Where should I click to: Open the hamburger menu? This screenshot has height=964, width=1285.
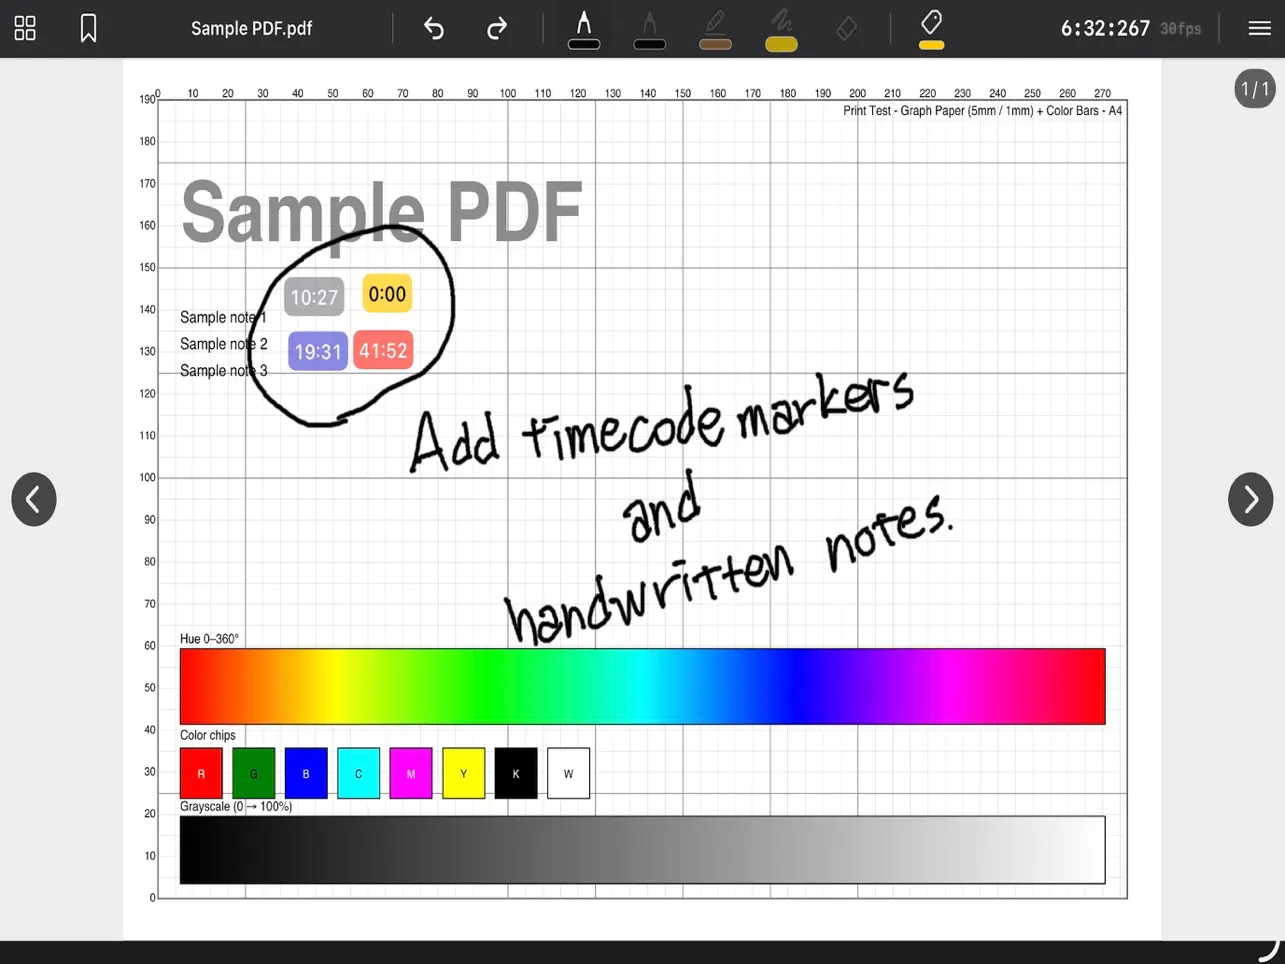[x=1258, y=28]
